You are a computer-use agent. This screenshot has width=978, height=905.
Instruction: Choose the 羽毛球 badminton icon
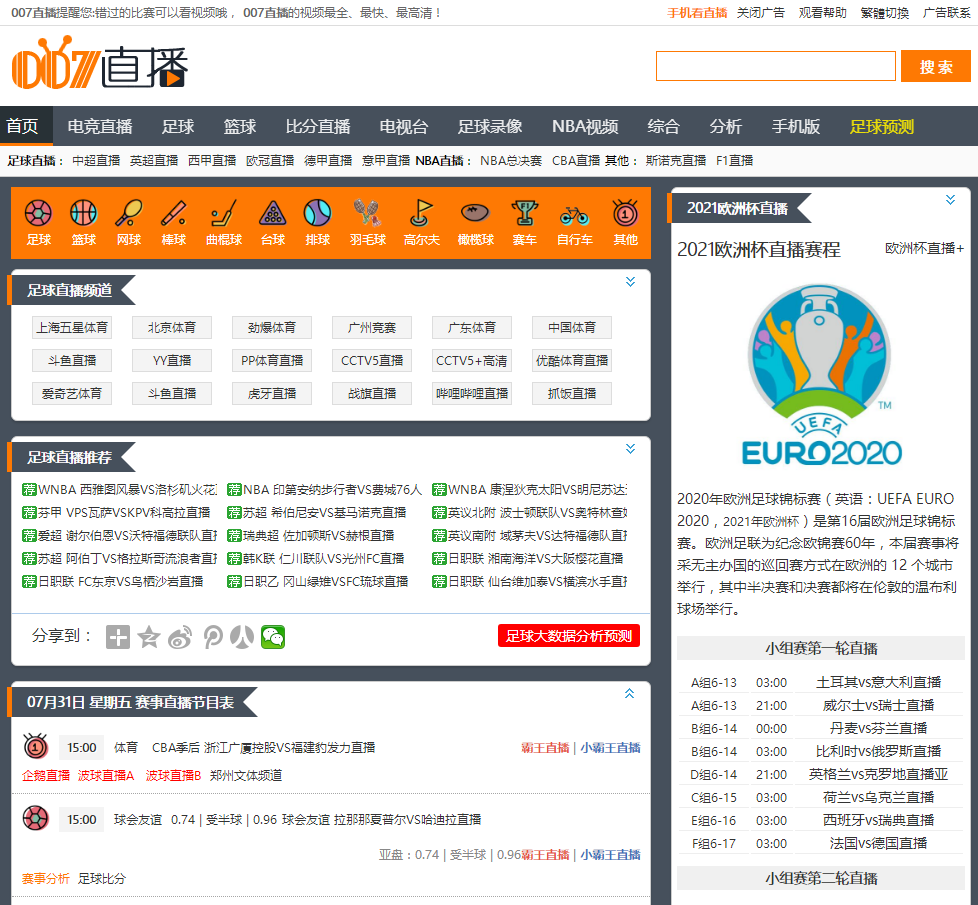[367, 213]
